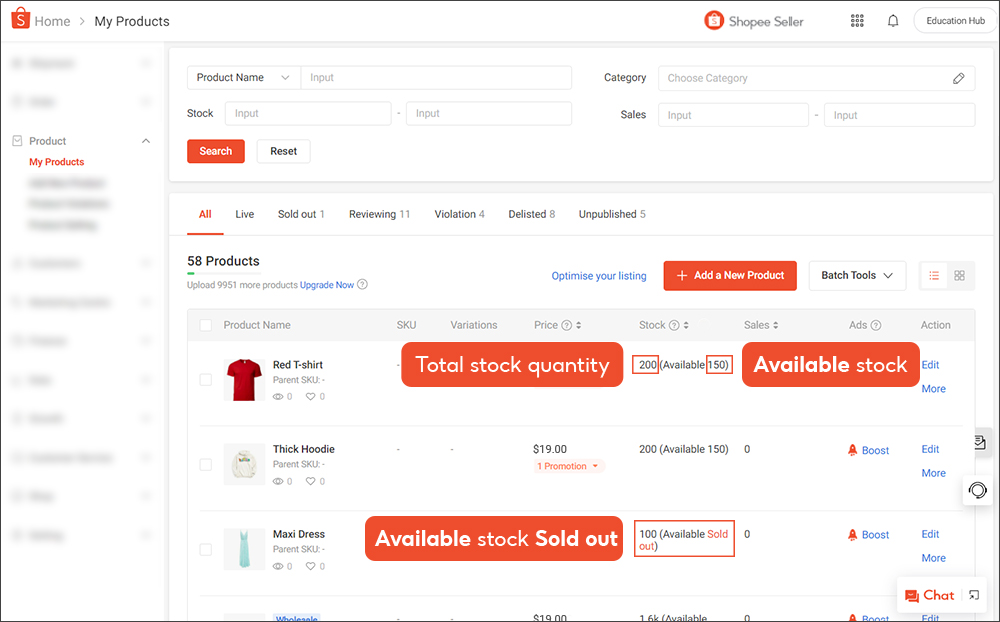Click the help icon next to Upgrade Now
The image size is (1000, 622).
[362, 285]
